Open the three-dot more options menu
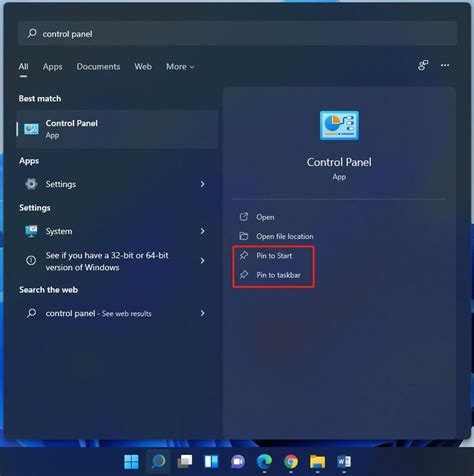Viewport: 474px width, 476px height. coord(445,65)
